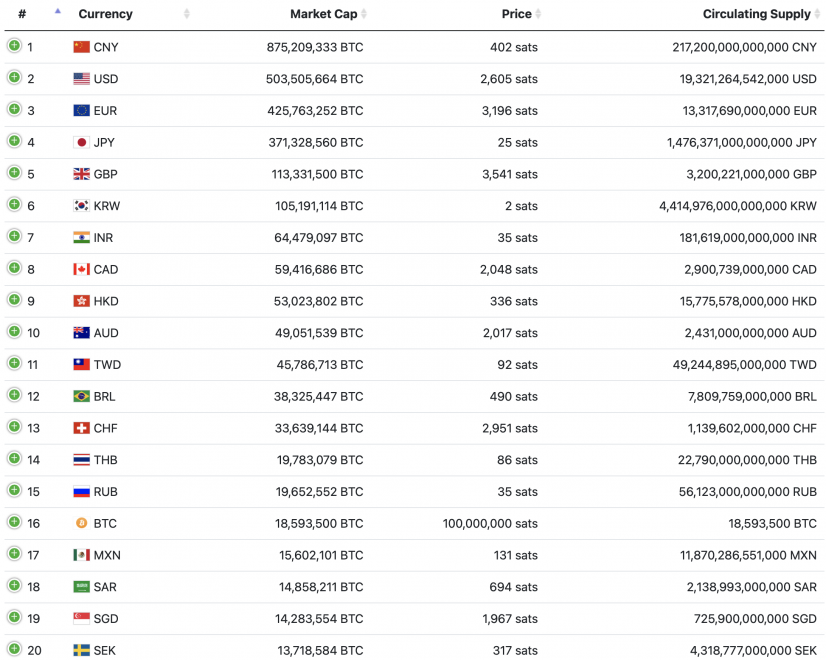826x660 pixels.
Task: Expand the BTC row using the green plus icon
Action: (14, 523)
